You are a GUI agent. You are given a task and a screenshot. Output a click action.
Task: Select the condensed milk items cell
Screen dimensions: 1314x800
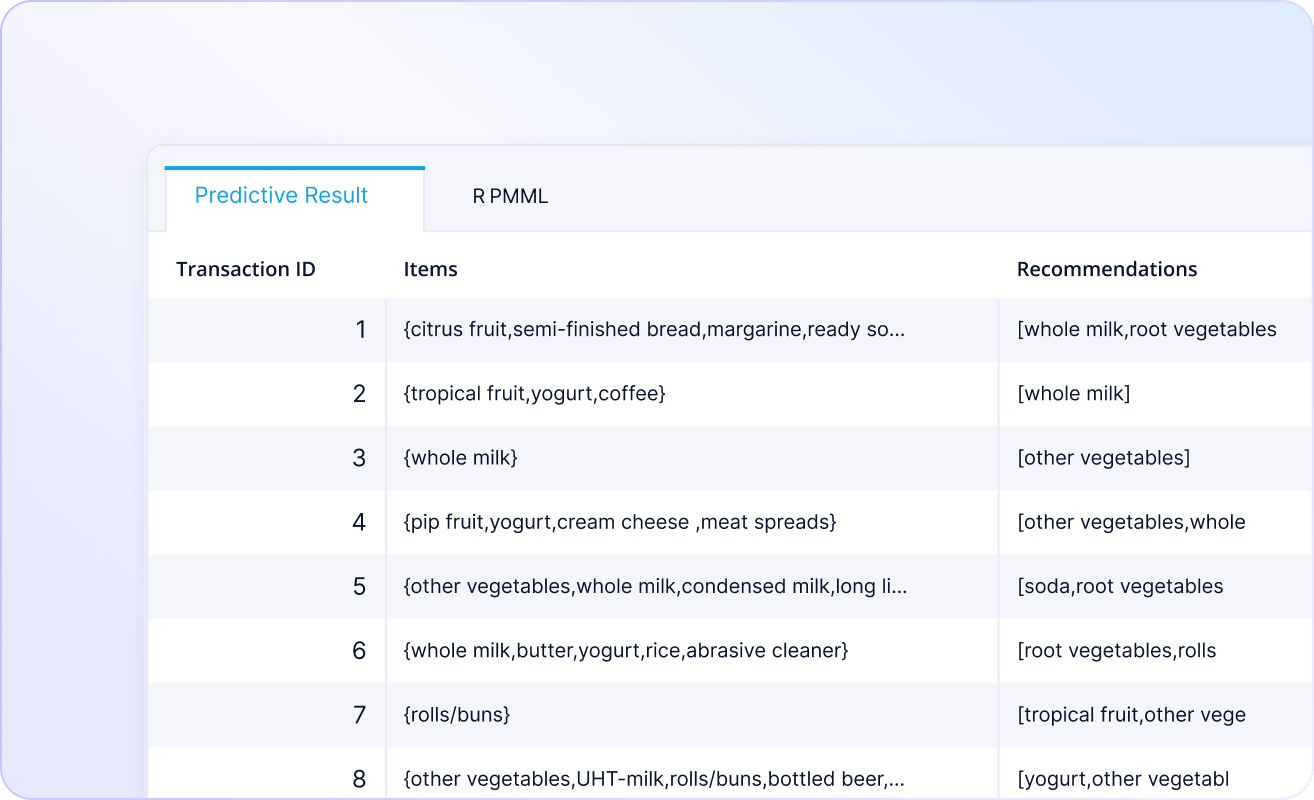(x=692, y=586)
